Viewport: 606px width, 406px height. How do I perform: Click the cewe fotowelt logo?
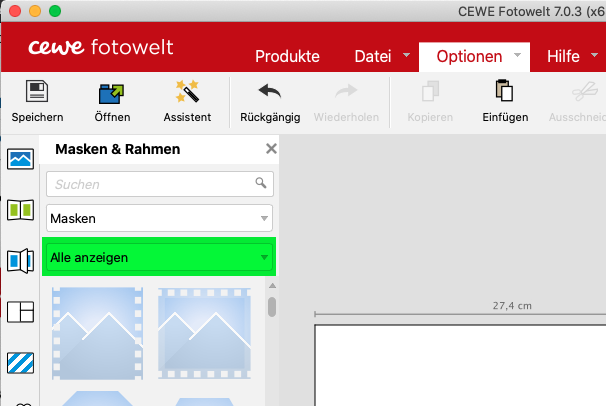tap(100, 47)
